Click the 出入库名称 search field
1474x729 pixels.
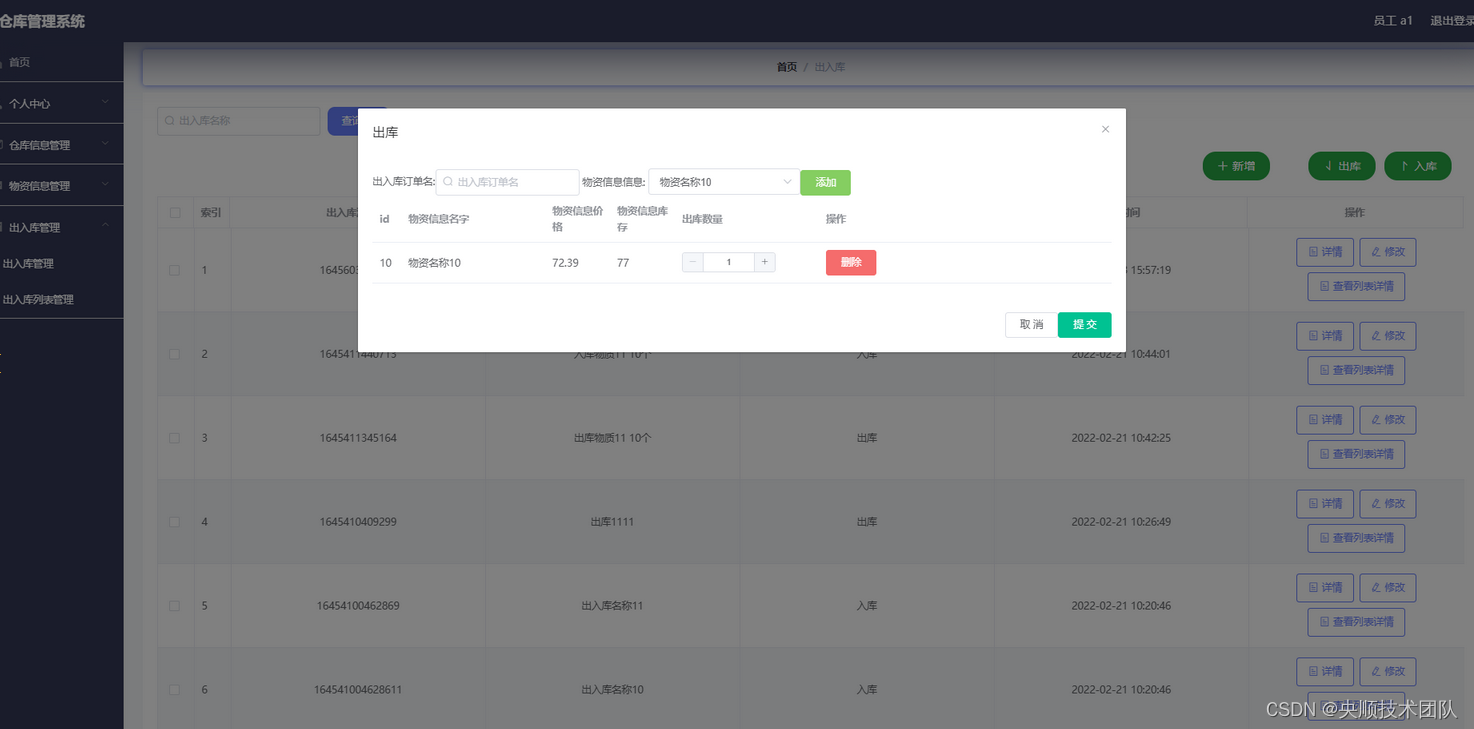[x=239, y=121]
